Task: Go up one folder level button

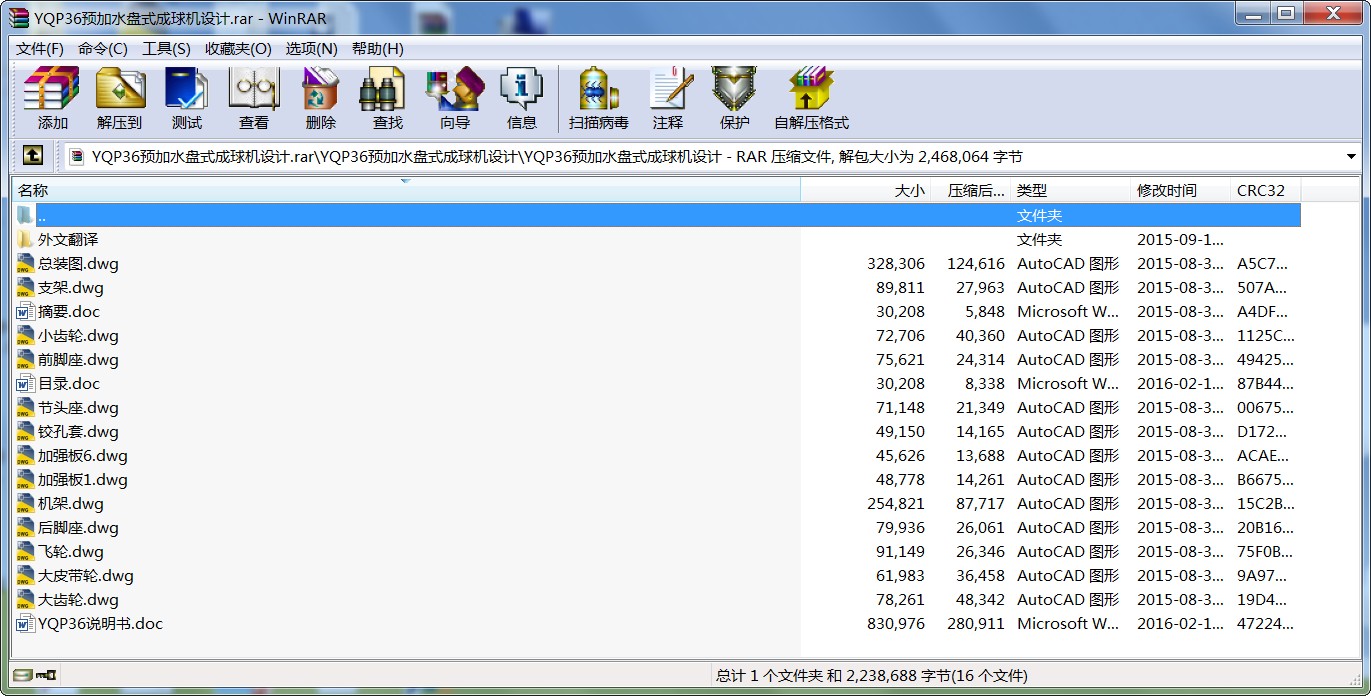Action: [x=32, y=156]
